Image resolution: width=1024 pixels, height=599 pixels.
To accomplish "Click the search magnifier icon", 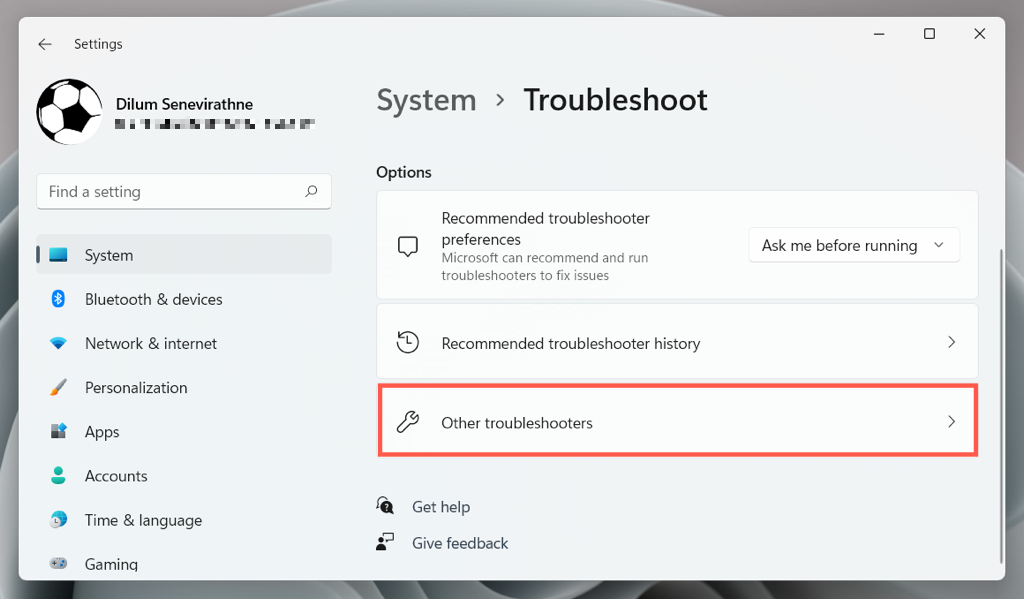I will (x=311, y=191).
